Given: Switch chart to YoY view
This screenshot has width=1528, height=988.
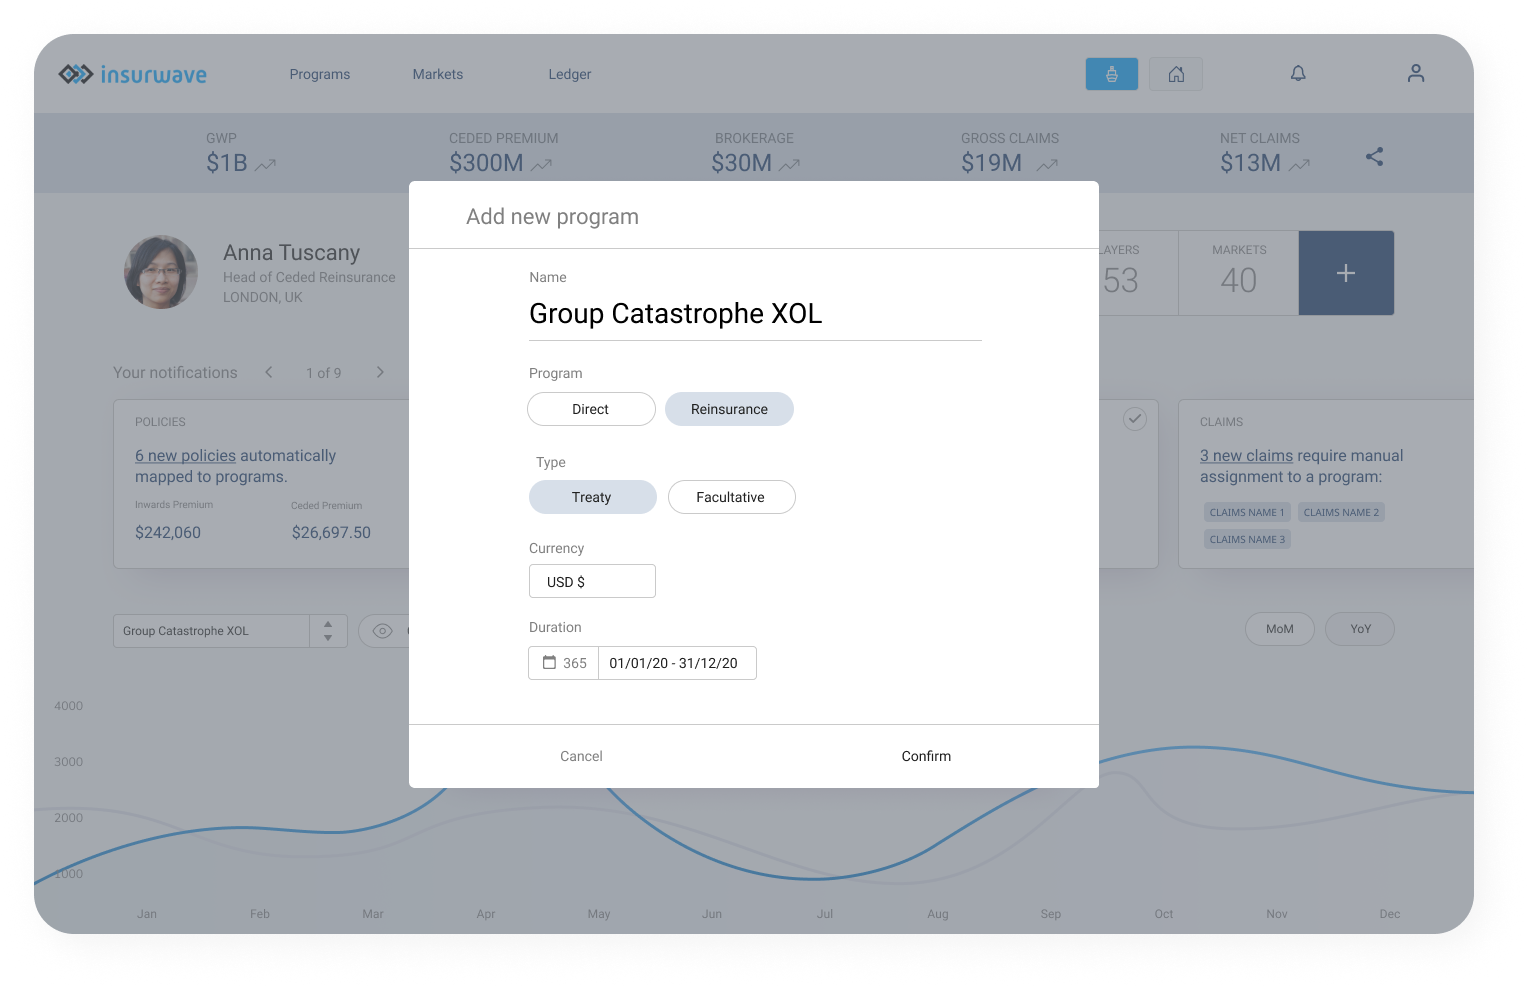Looking at the screenshot, I should (1360, 629).
